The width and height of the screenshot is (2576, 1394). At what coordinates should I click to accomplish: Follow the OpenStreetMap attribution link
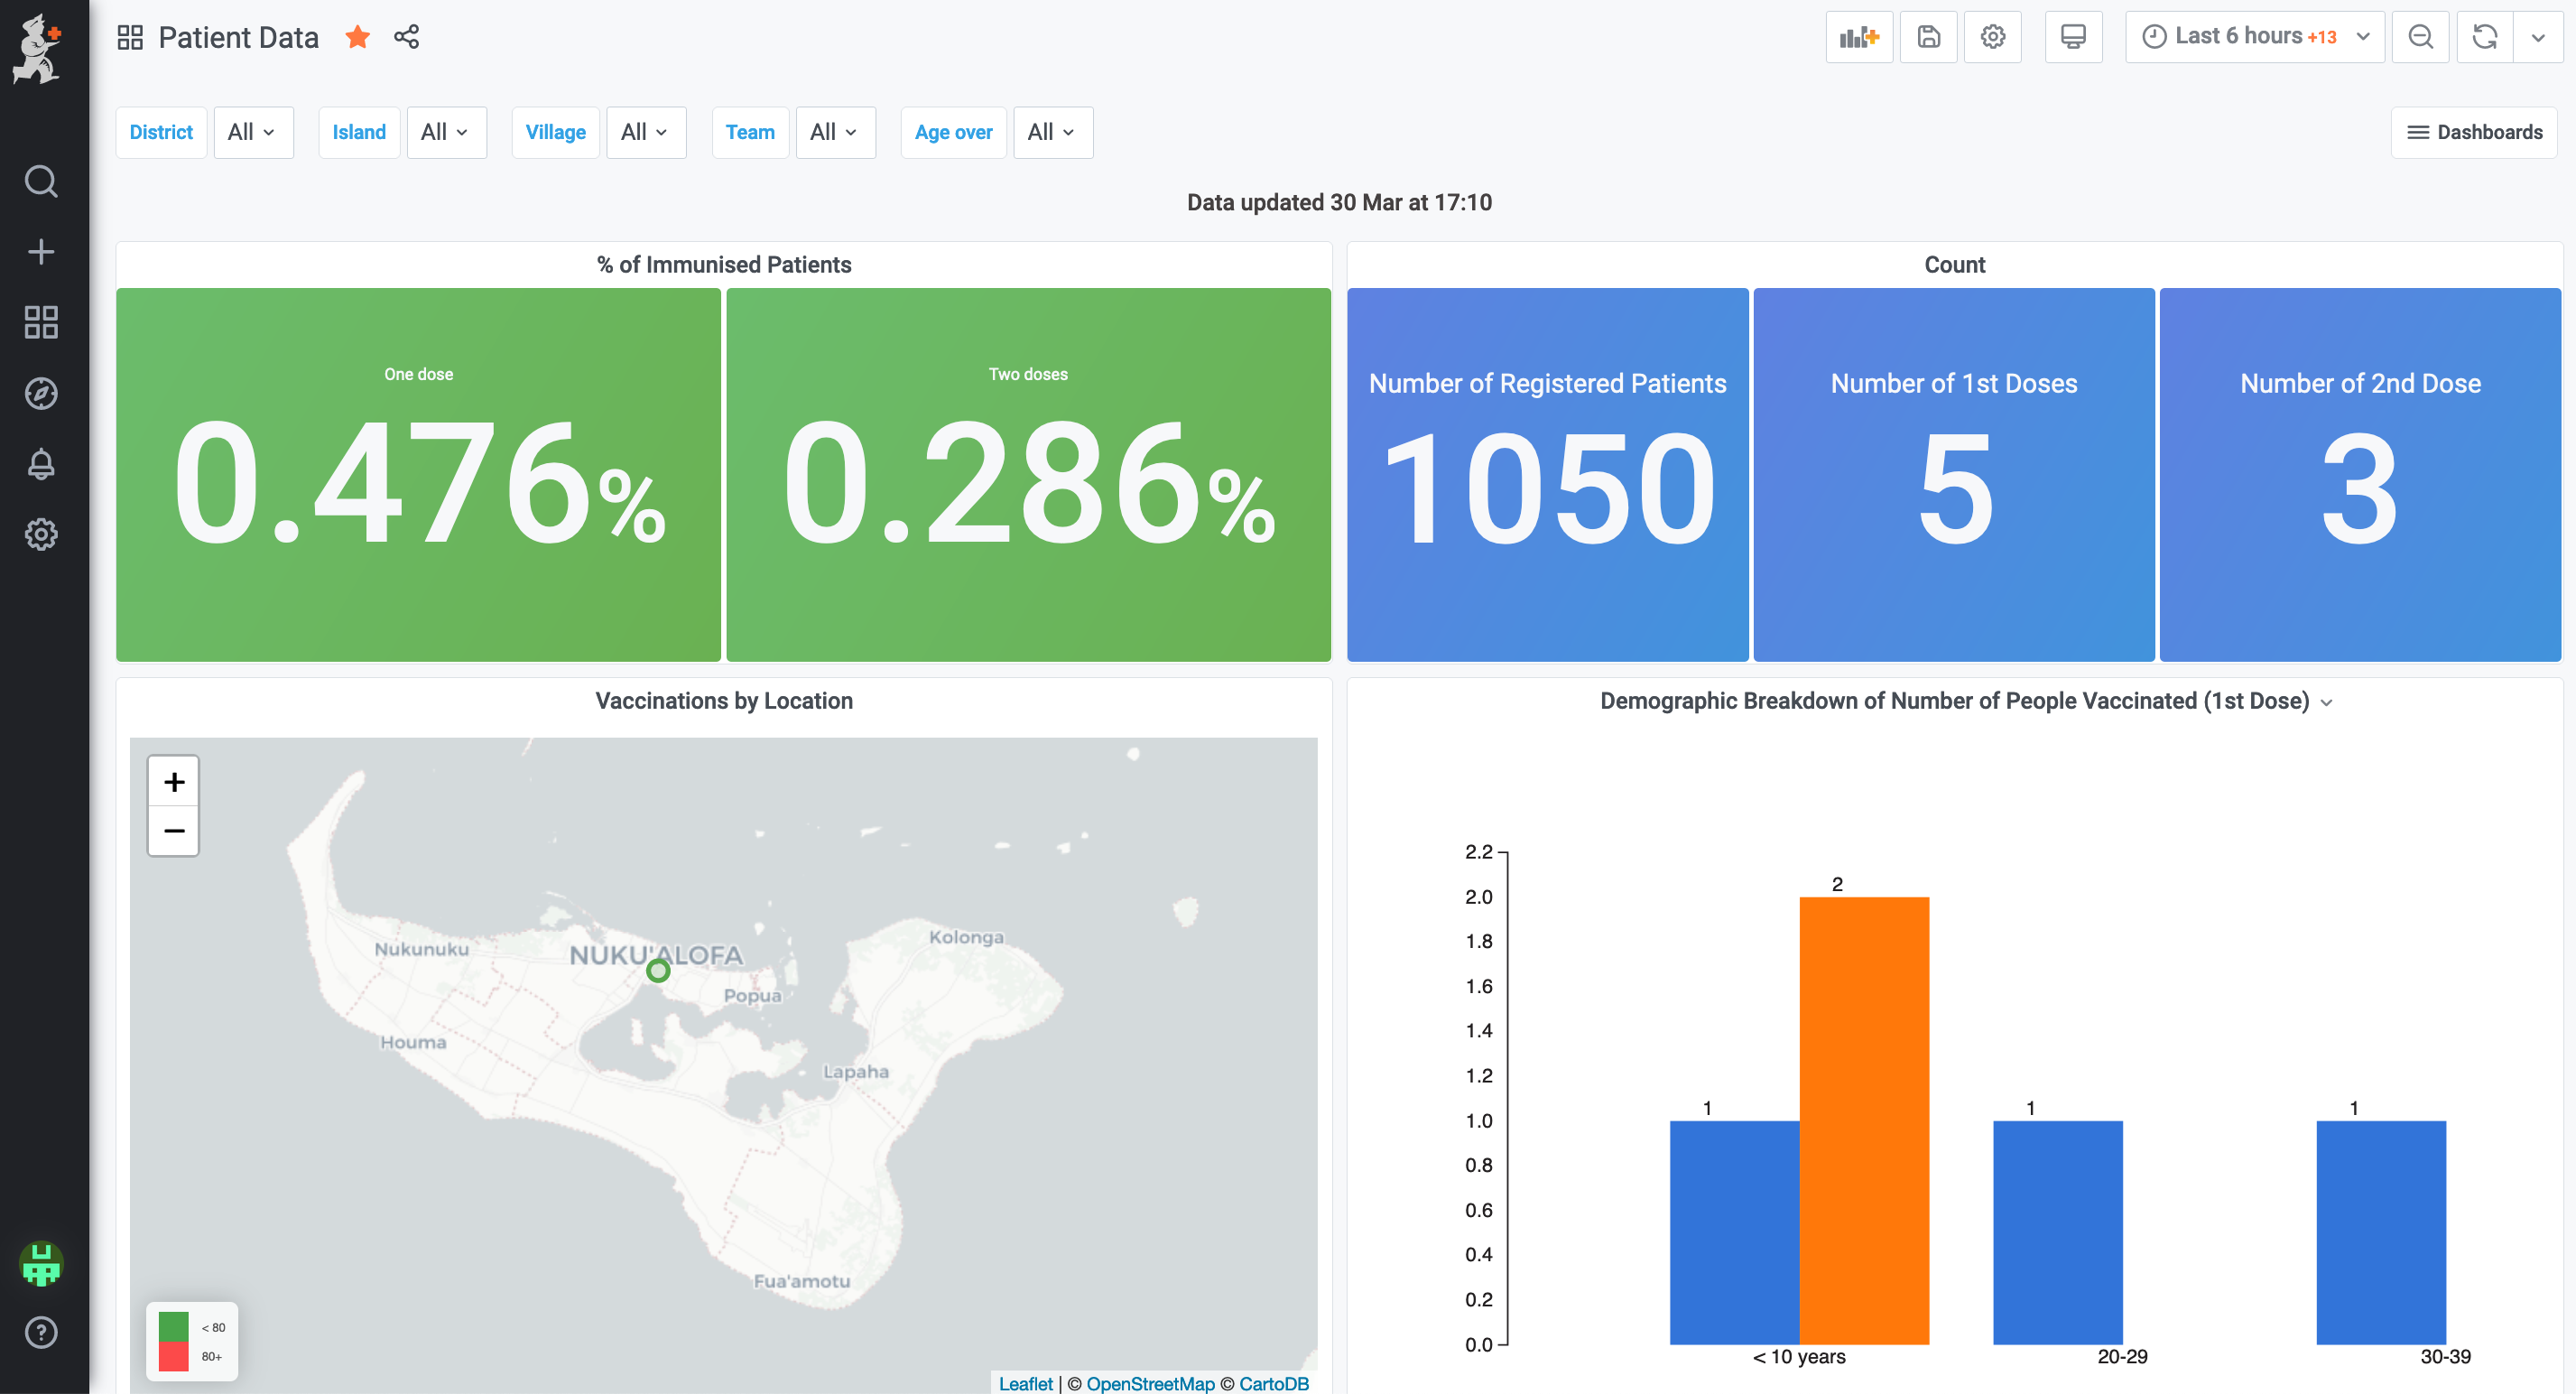pyautogui.click(x=1150, y=1383)
